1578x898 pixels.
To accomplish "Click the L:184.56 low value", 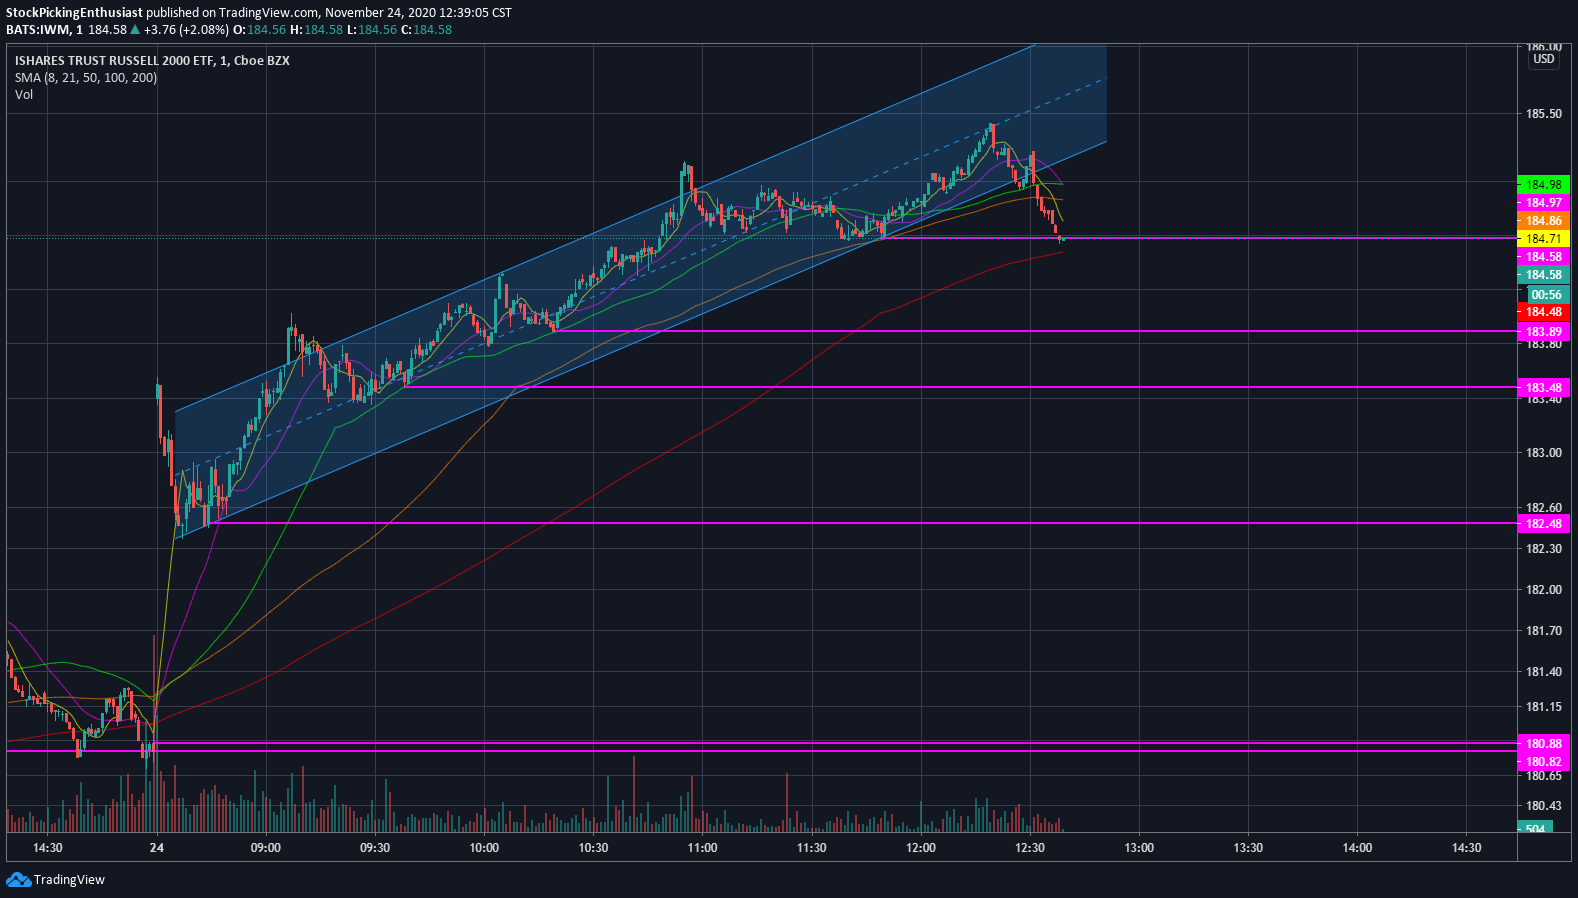I will pyautogui.click(x=372, y=30).
